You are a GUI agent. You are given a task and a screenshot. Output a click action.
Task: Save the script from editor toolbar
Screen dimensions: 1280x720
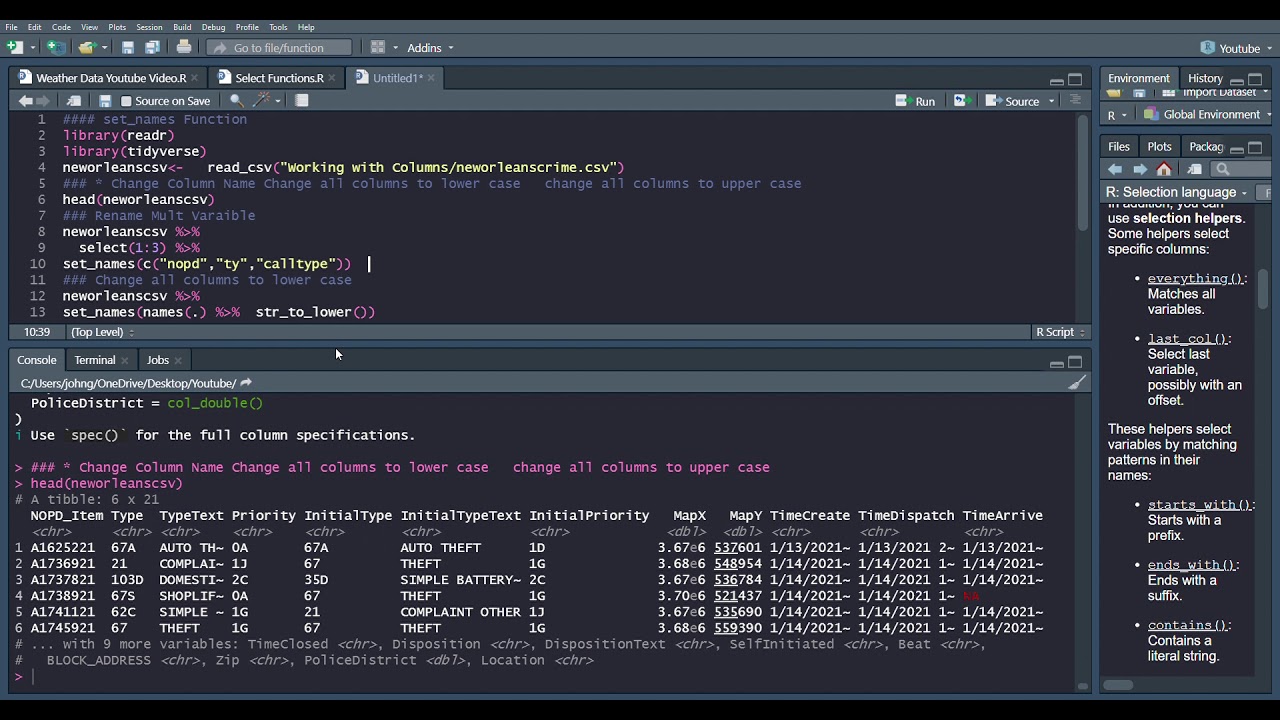[x=105, y=100]
